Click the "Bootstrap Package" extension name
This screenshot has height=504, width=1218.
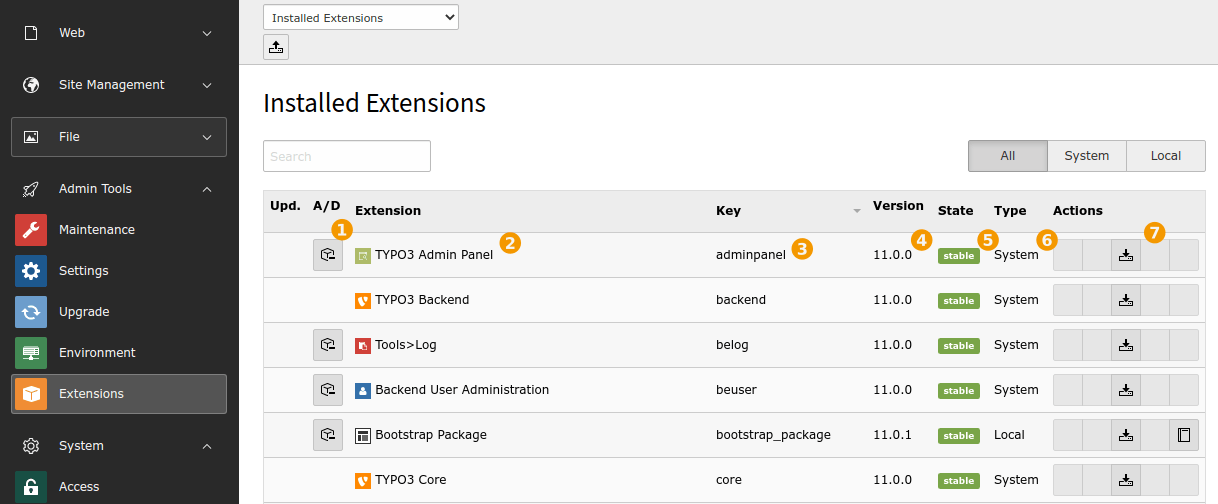[x=431, y=435]
